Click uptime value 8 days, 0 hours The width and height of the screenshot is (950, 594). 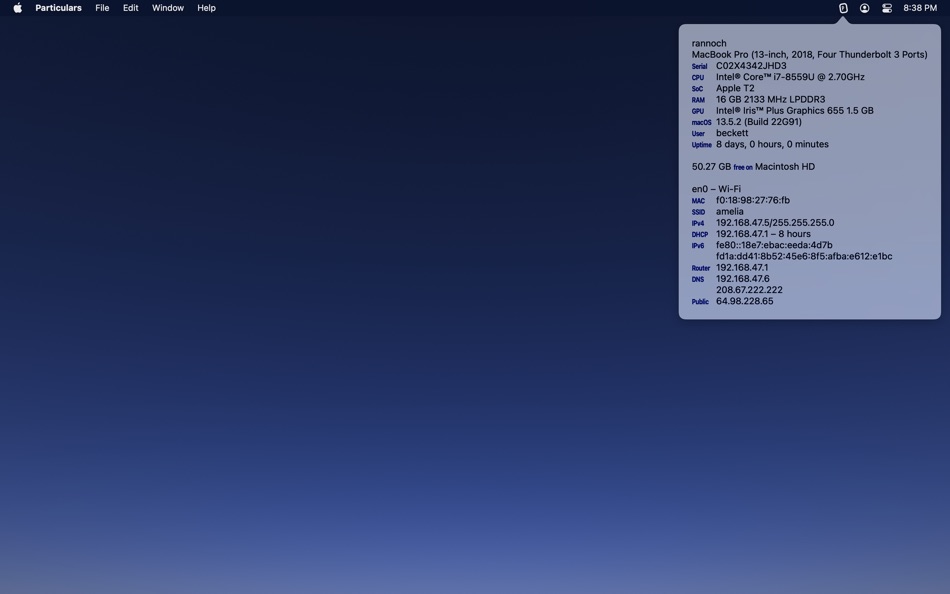click(x=772, y=144)
